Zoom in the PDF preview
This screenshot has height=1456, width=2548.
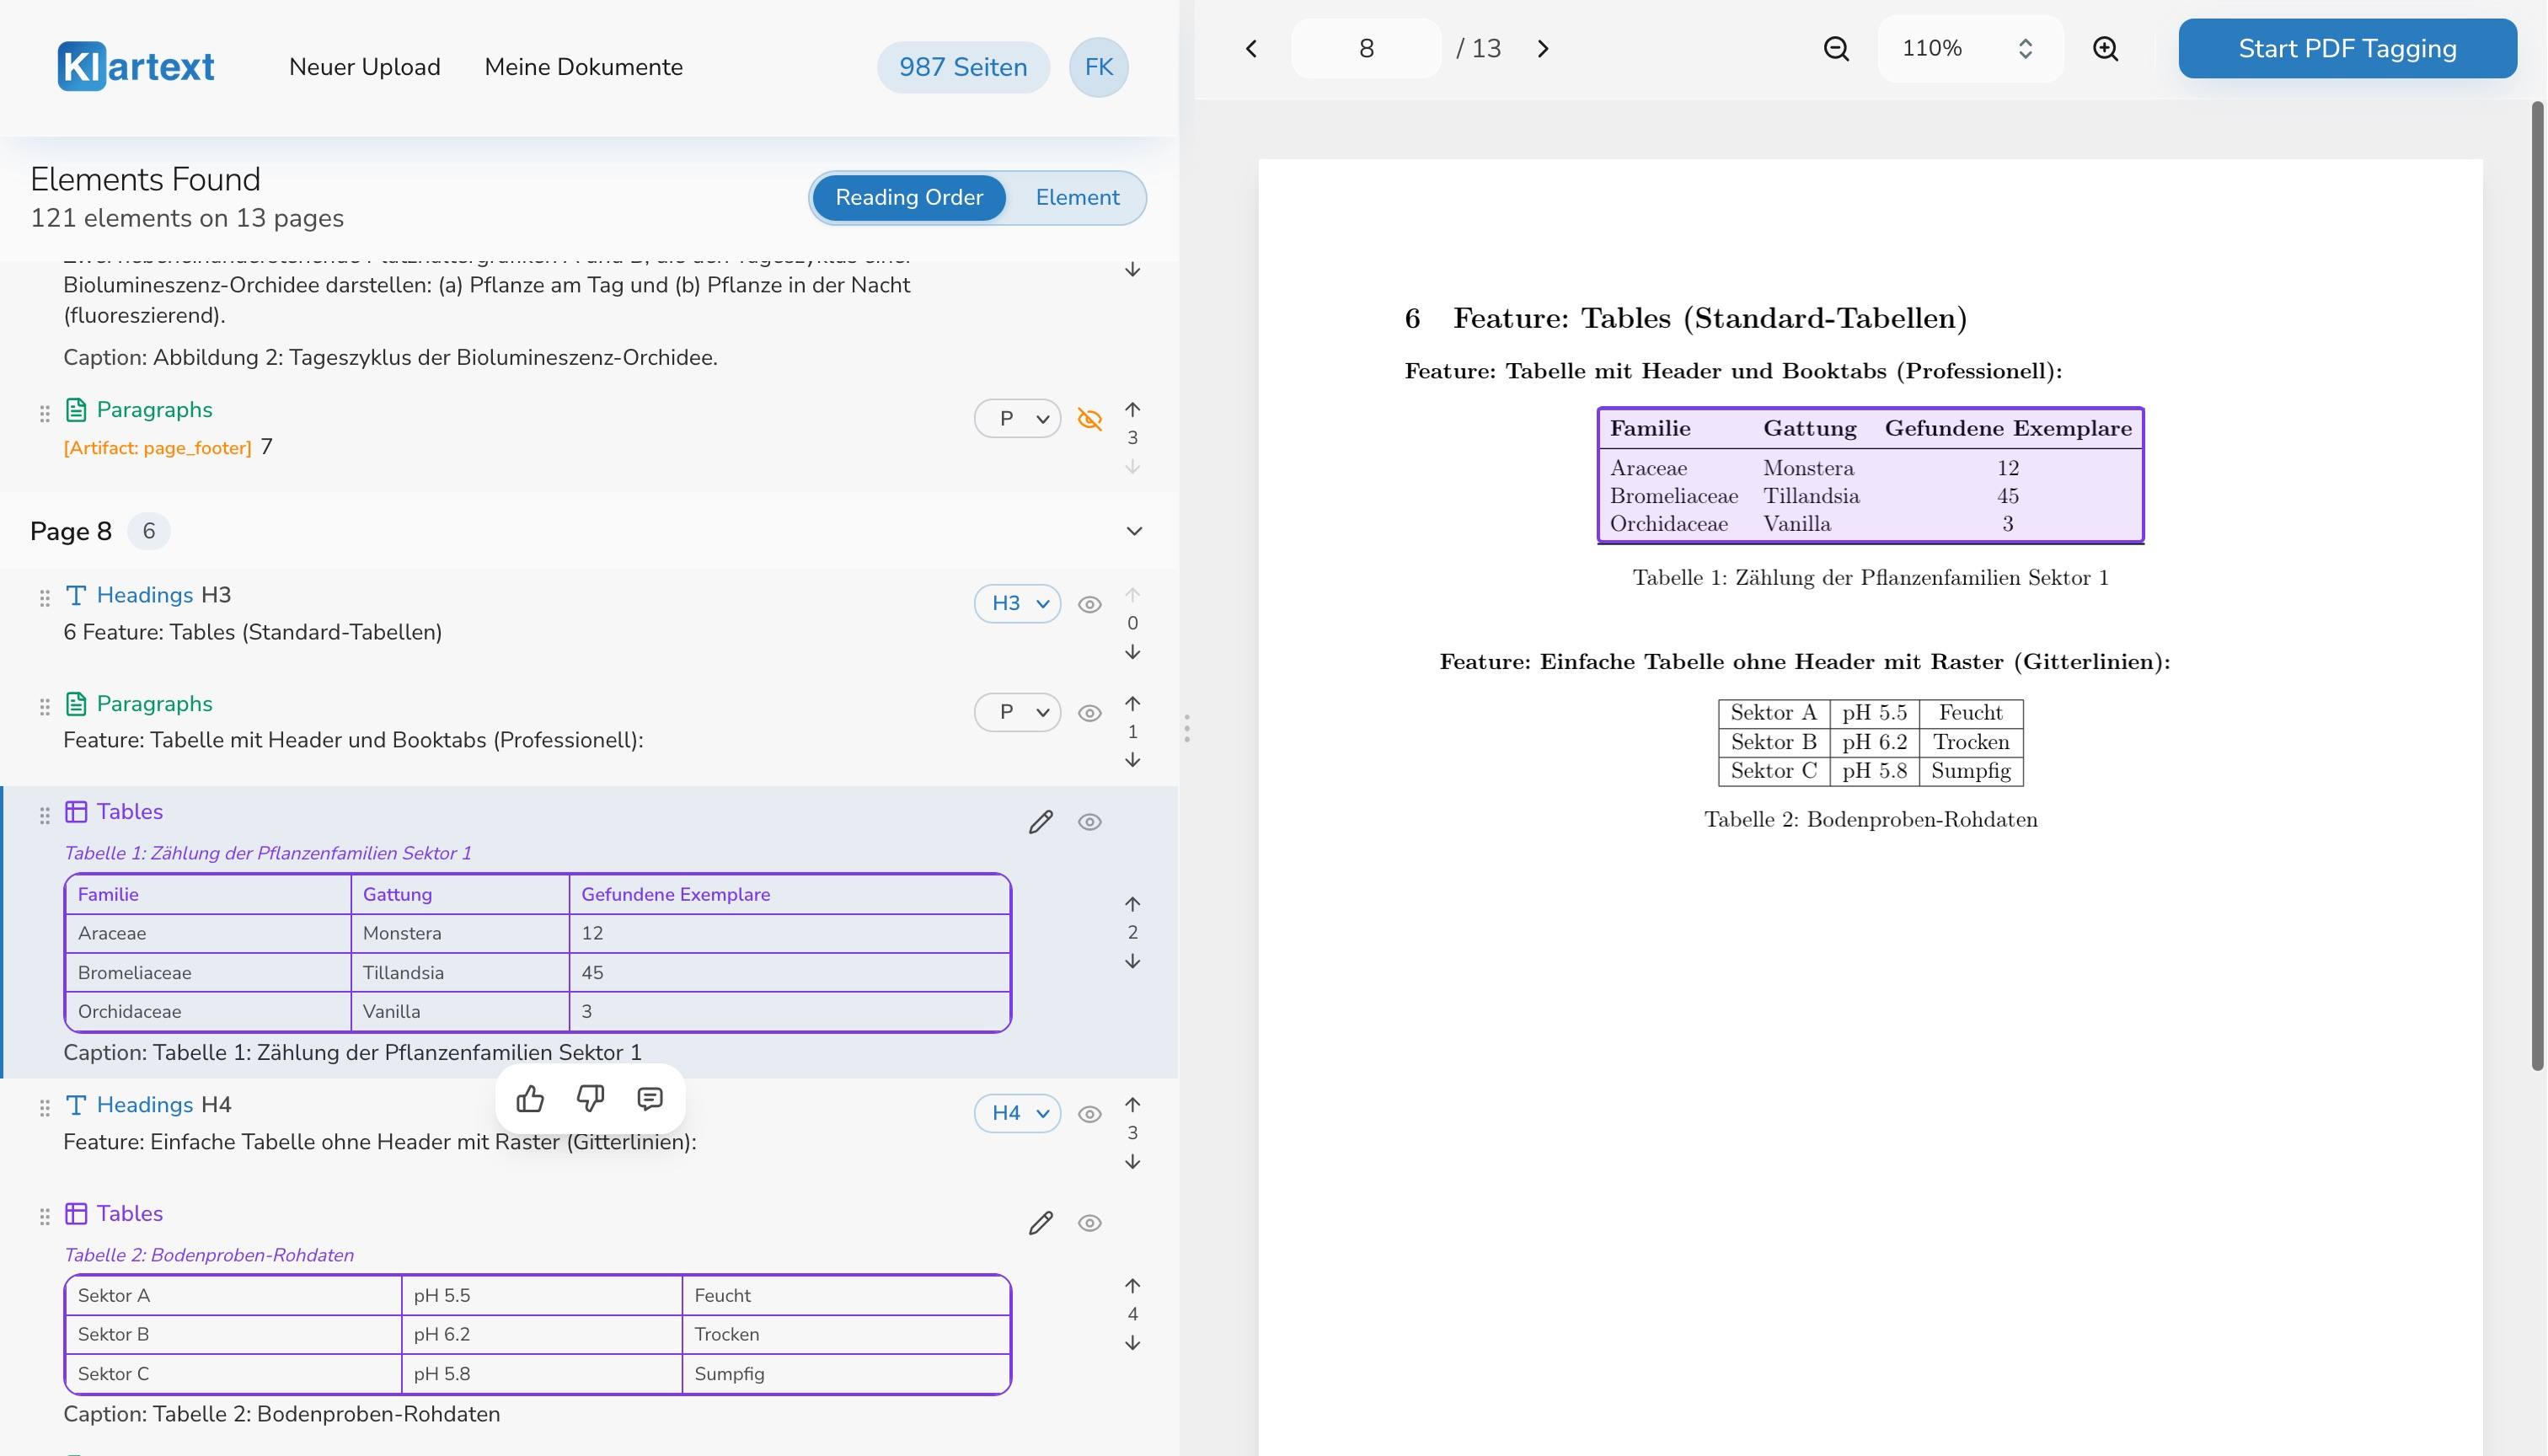tap(2105, 48)
